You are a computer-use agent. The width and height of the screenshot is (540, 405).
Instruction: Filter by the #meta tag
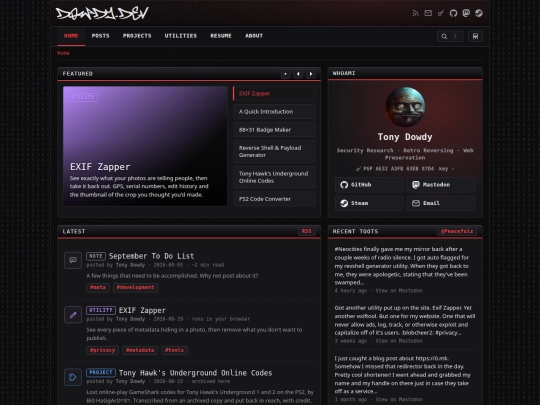(x=98, y=288)
